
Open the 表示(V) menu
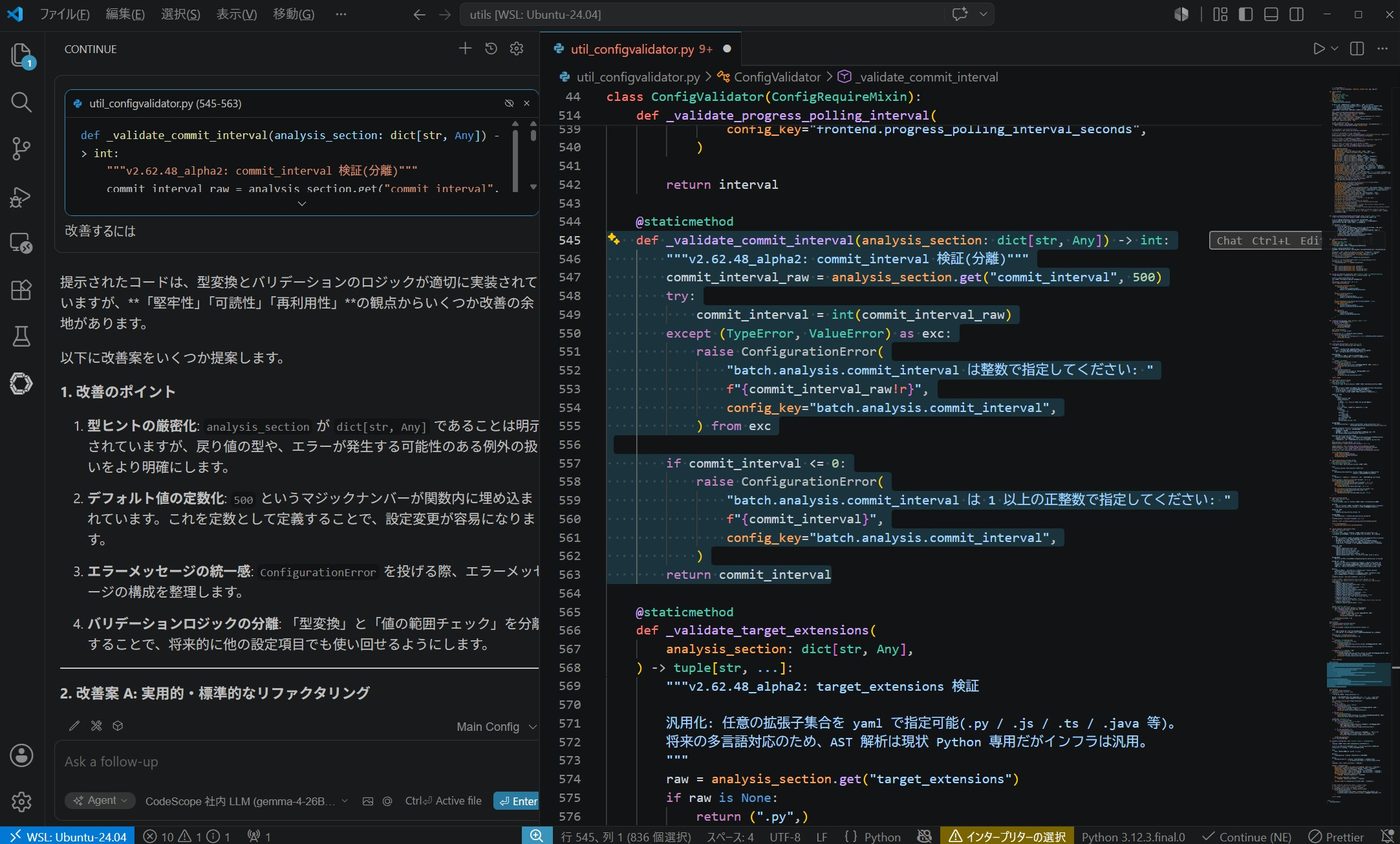[x=237, y=14]
